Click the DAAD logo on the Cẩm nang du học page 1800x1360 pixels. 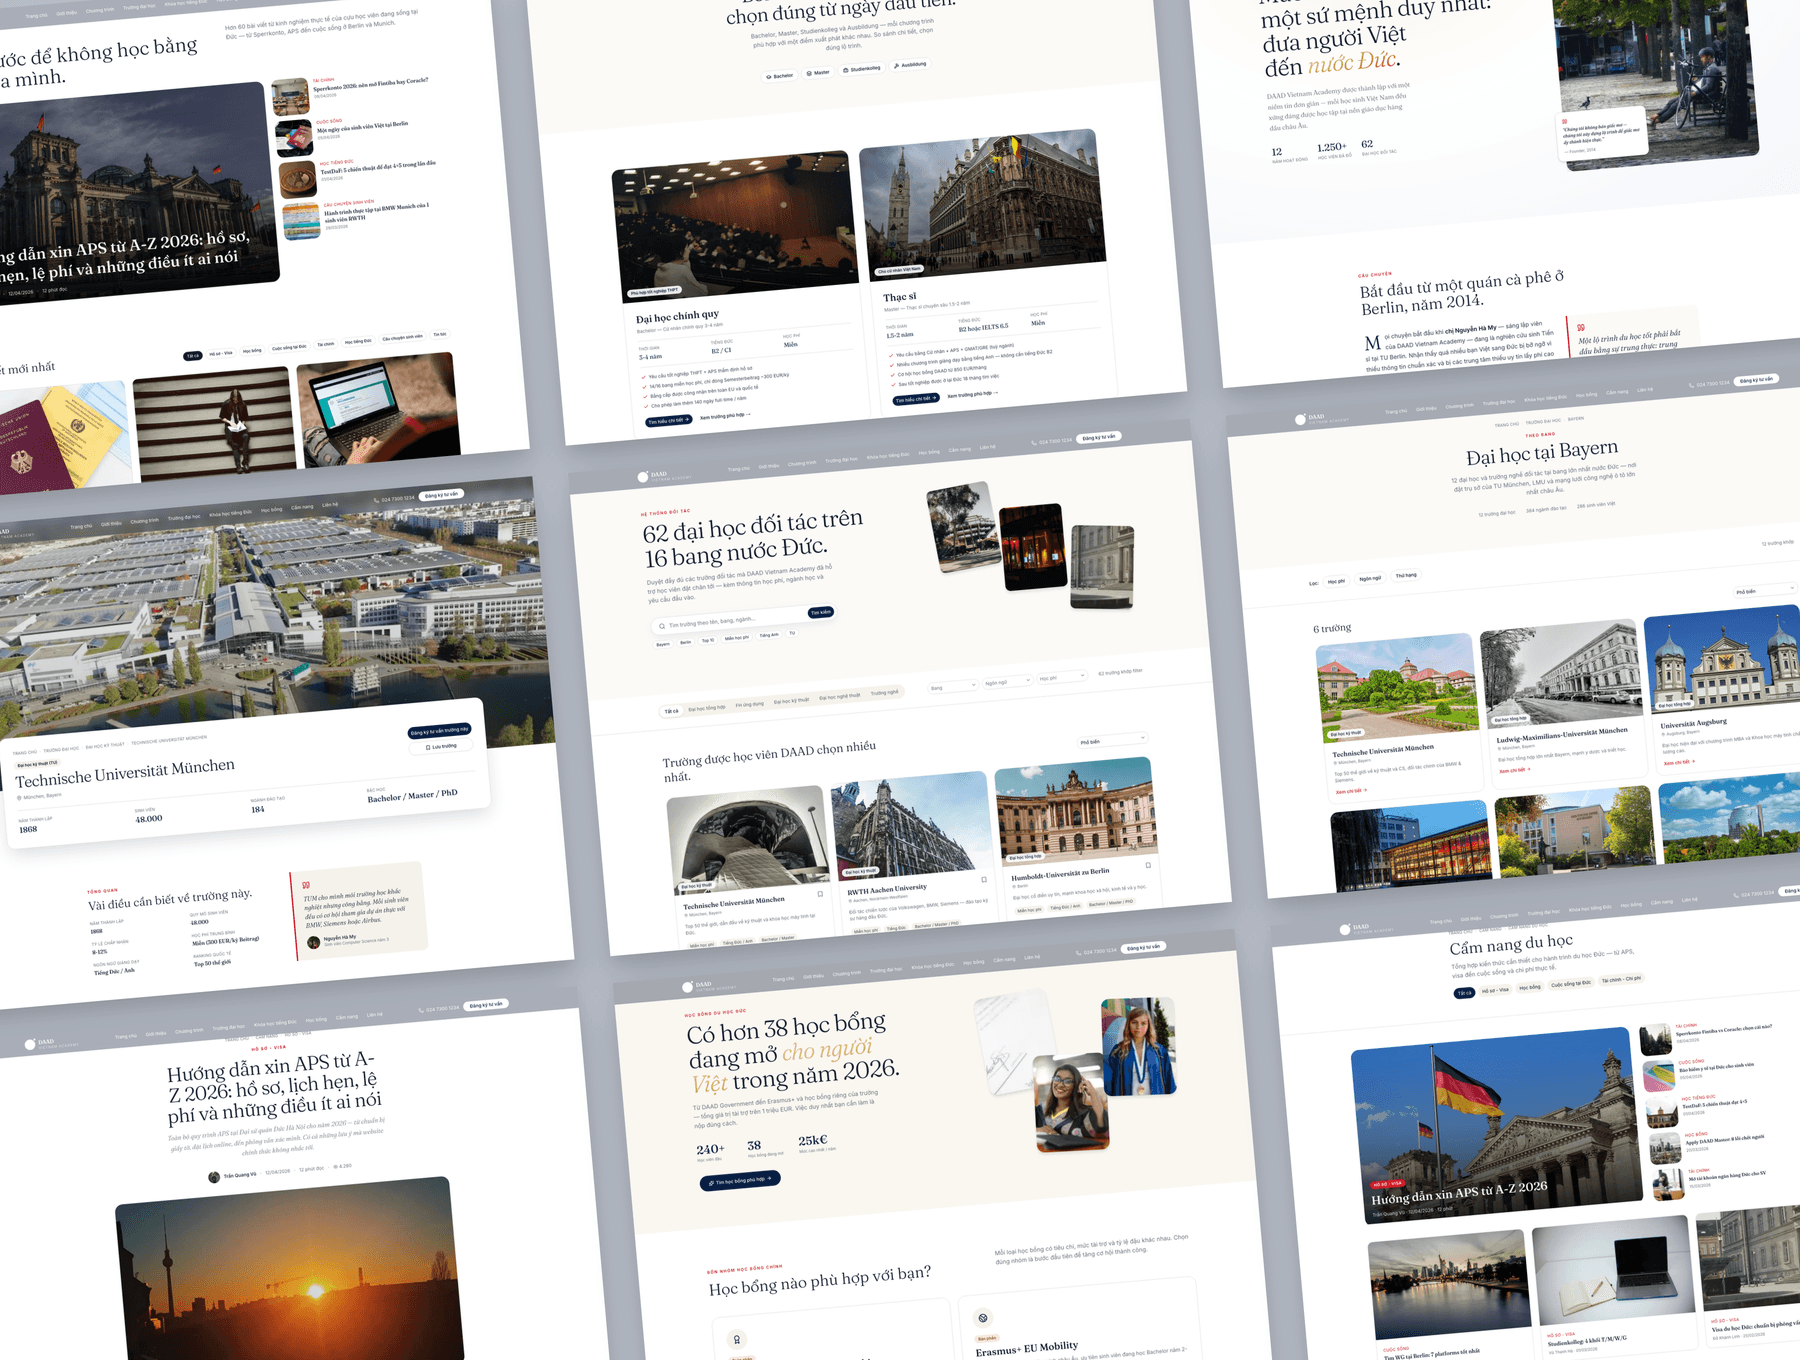(1367, 929)
